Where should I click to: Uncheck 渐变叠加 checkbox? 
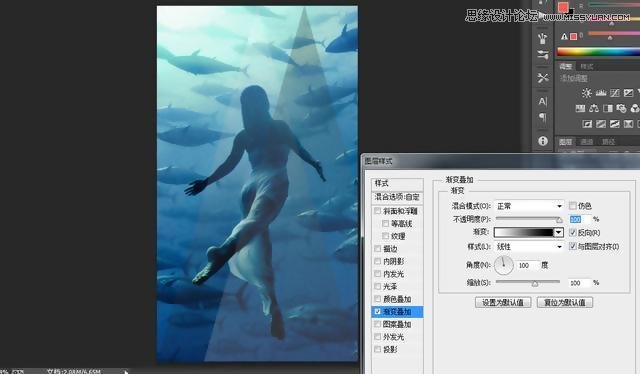378,312
